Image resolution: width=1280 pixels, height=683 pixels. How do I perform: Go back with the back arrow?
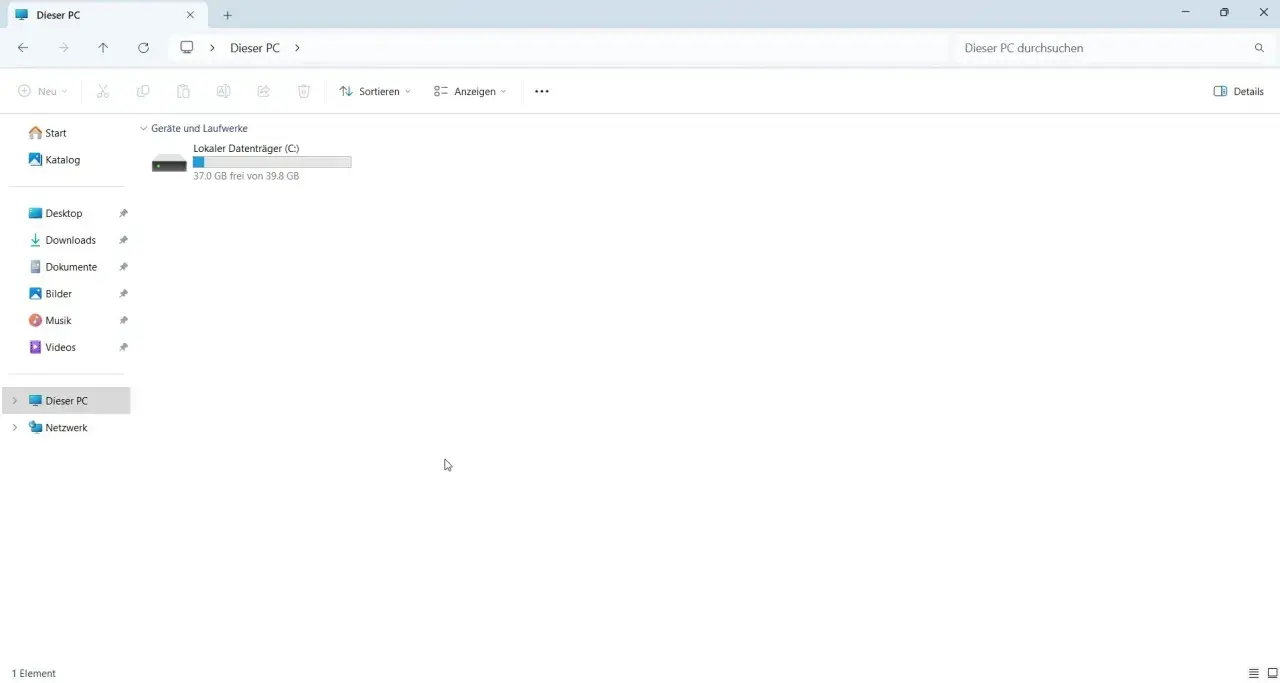point(23,48)
